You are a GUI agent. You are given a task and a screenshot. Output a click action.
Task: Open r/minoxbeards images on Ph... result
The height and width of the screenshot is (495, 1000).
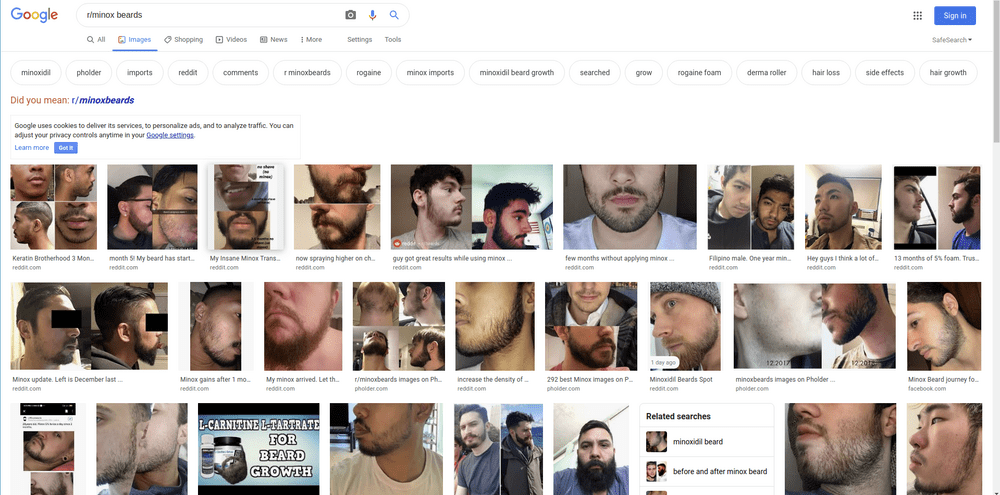point(399,327)
